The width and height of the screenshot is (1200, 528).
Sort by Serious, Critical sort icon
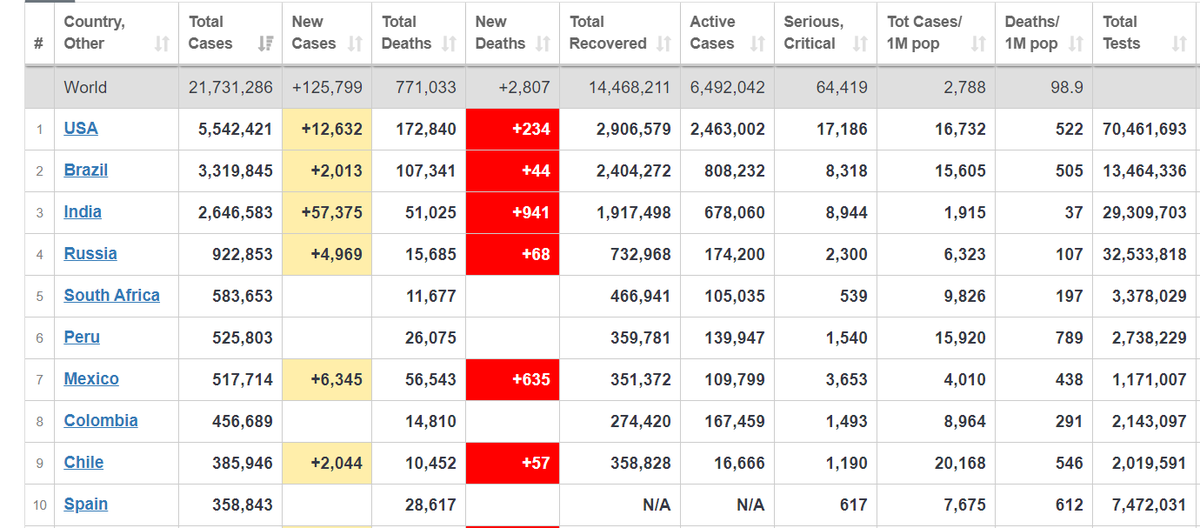(860, 44)
